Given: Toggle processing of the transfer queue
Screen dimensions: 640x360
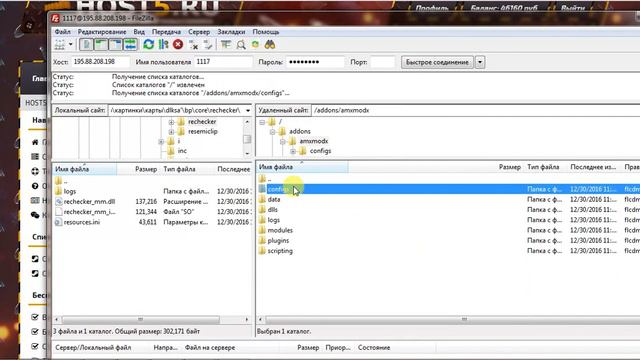Looking at the screenshot, I should point(164,44).
